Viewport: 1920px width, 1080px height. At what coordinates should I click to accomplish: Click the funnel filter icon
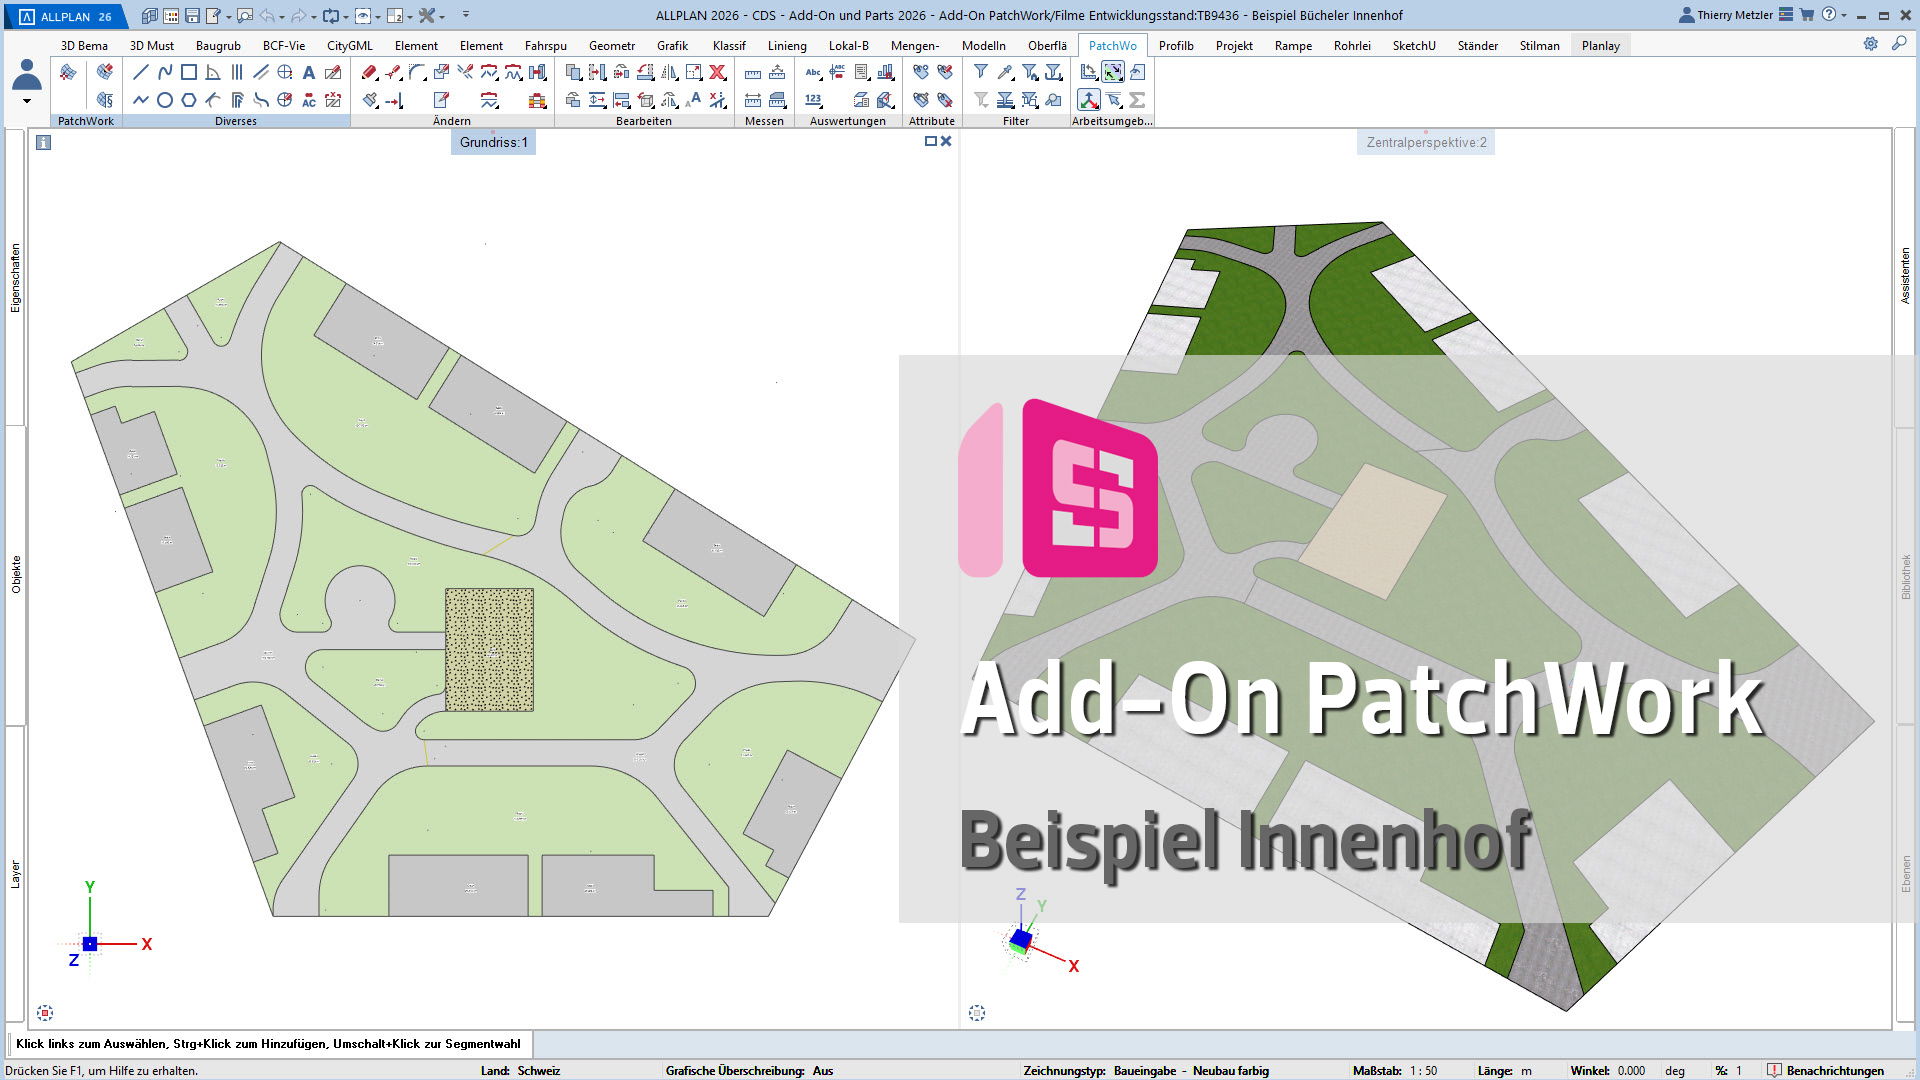coord(981,72)
